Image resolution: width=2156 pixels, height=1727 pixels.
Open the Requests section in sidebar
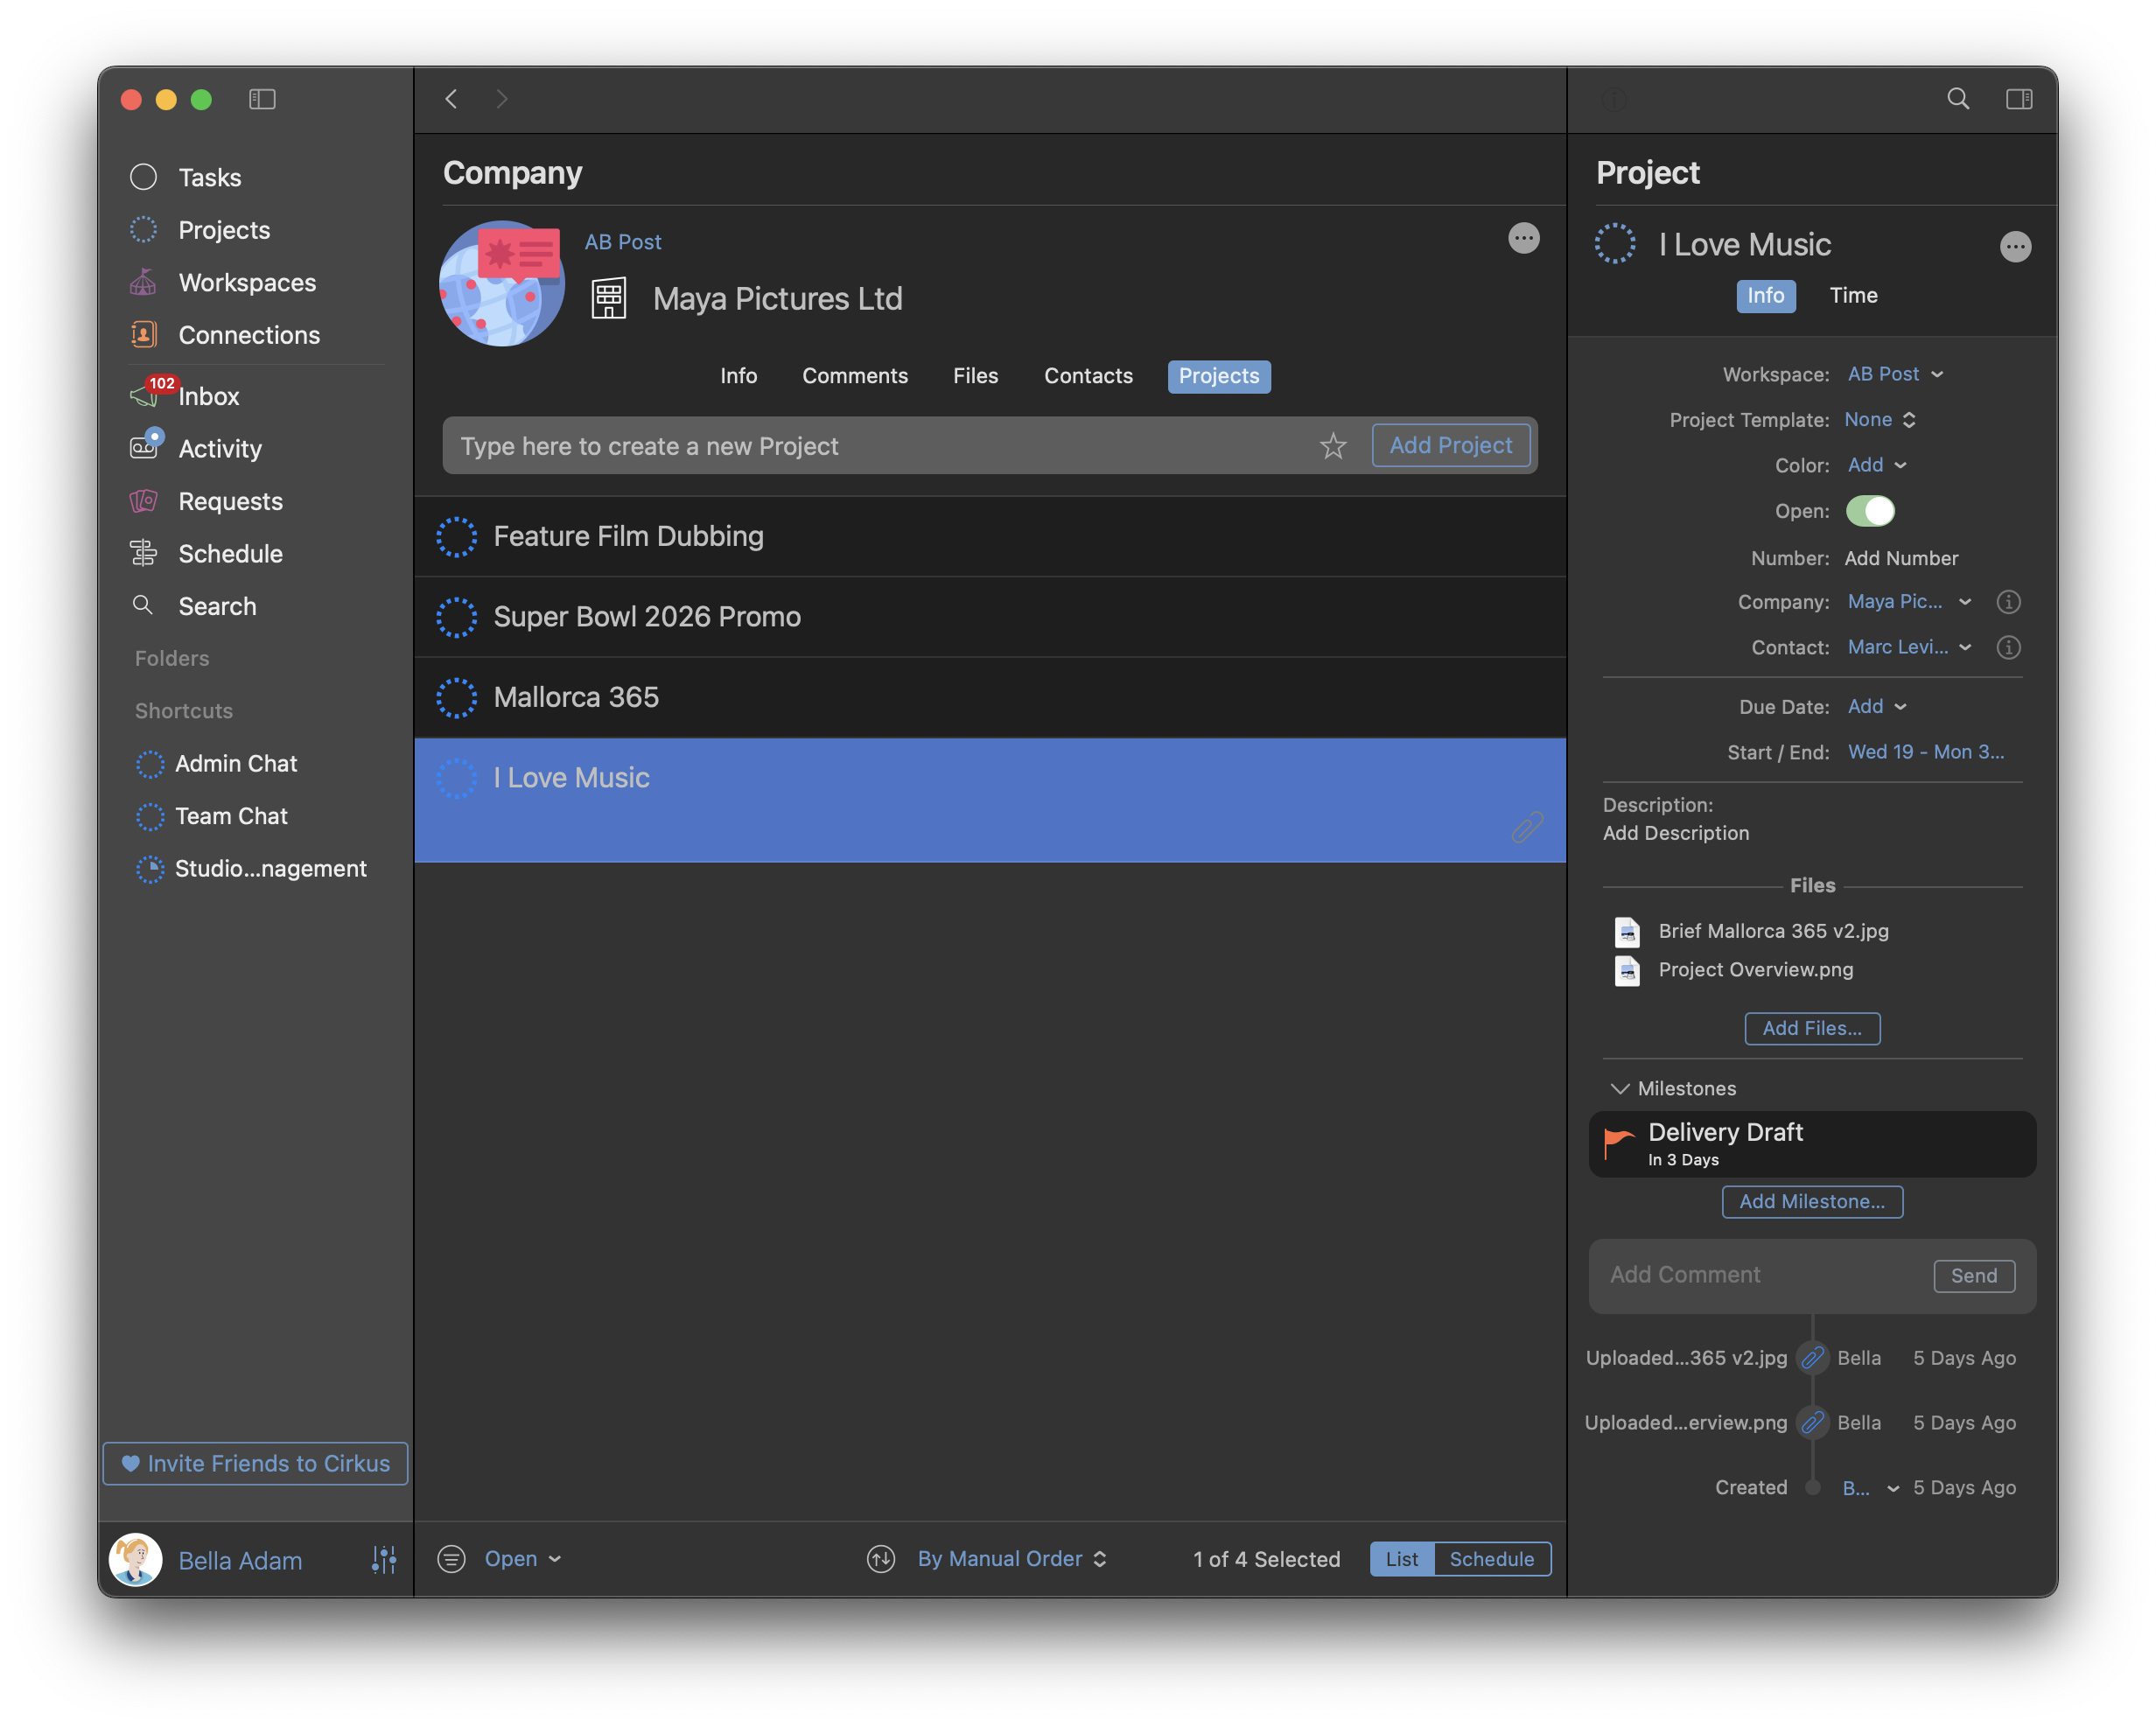(229, 501)
